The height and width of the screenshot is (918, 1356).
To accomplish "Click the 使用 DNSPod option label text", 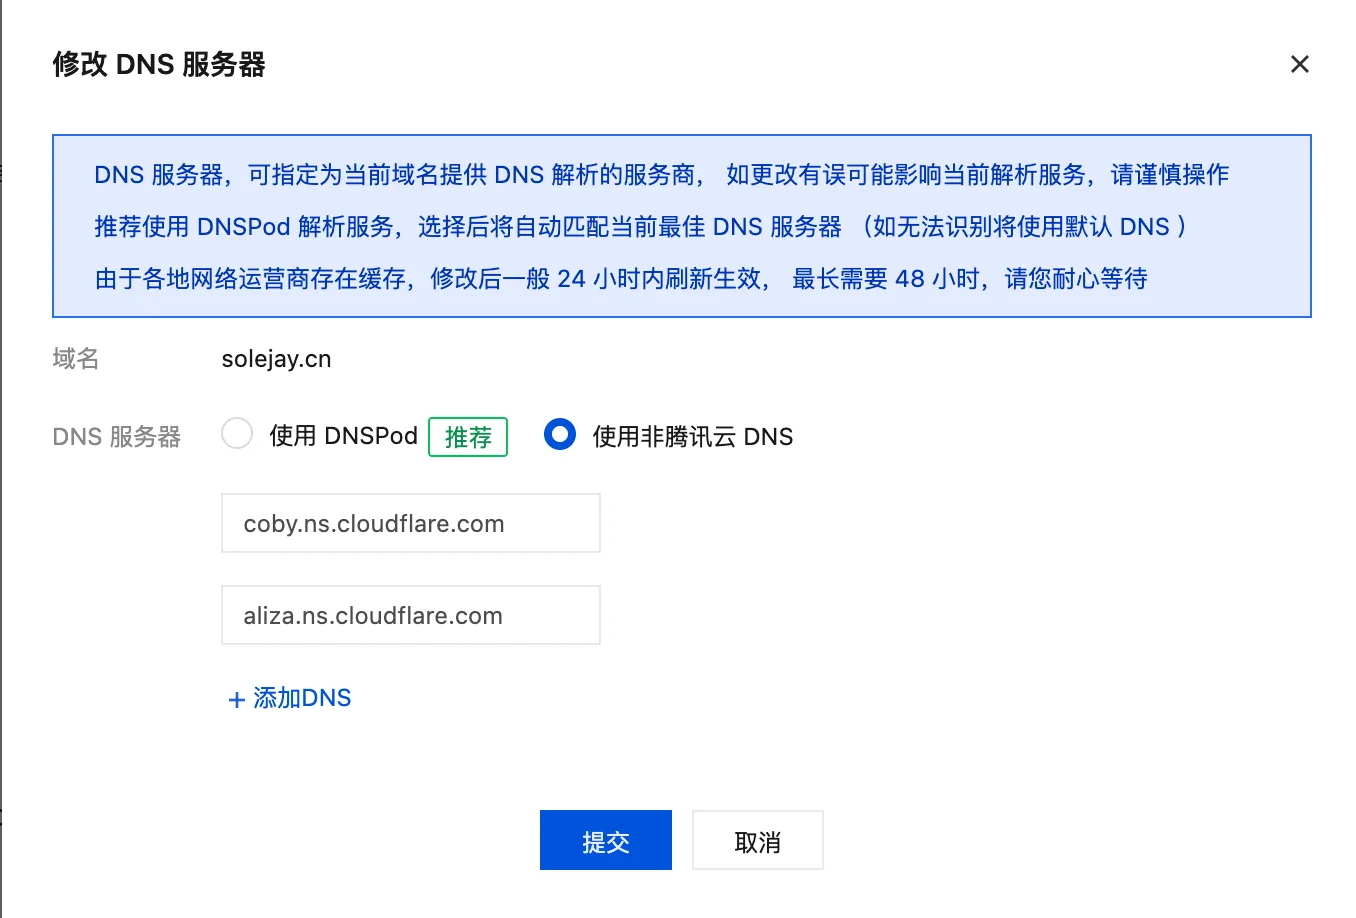I will (x=343, y=436).
